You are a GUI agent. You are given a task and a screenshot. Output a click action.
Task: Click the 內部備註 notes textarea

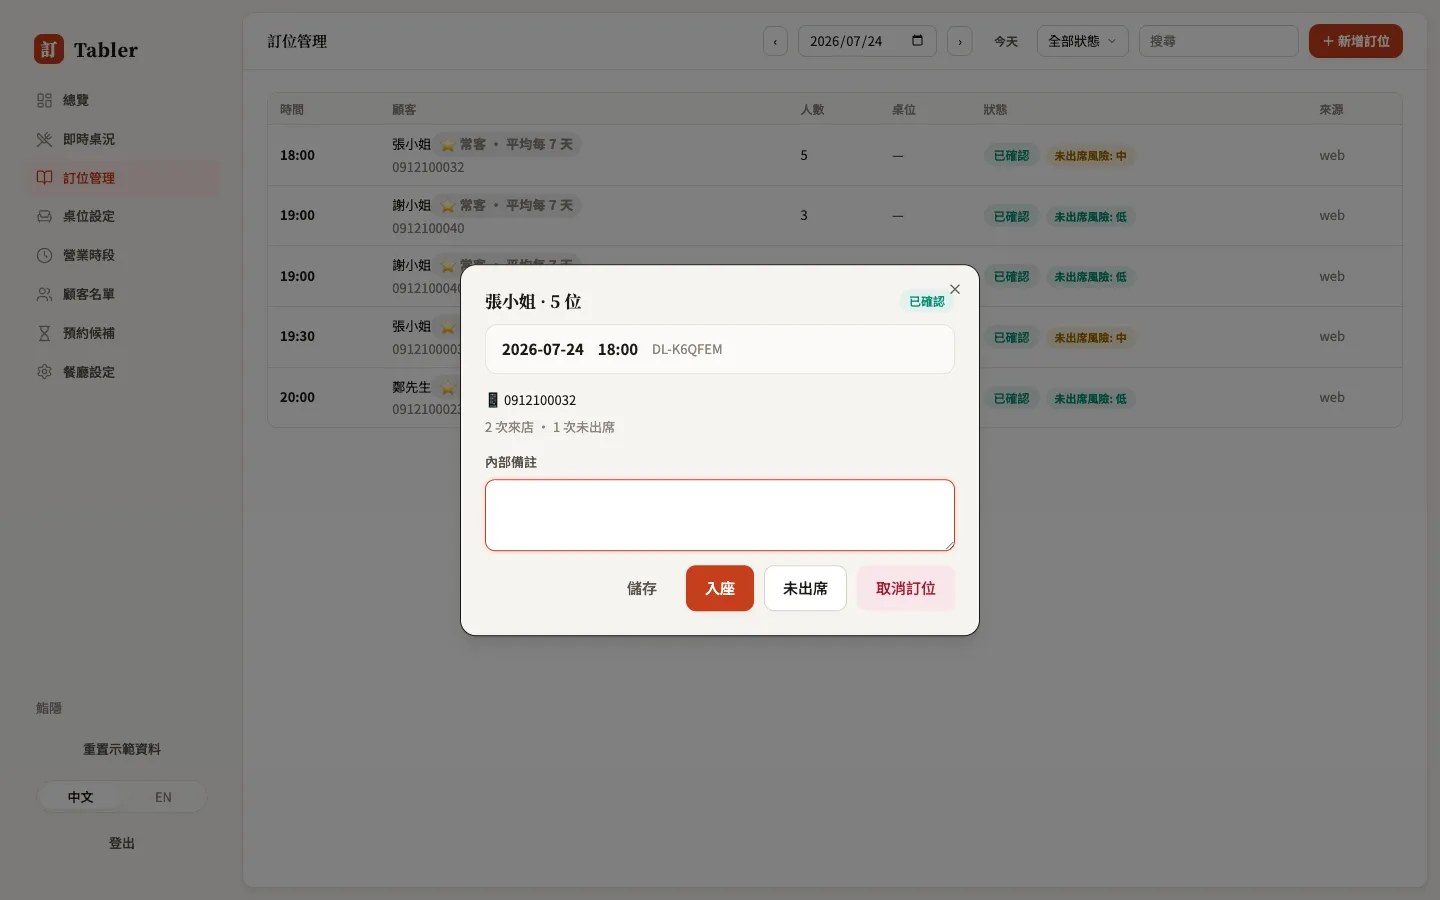coord(720,515)
